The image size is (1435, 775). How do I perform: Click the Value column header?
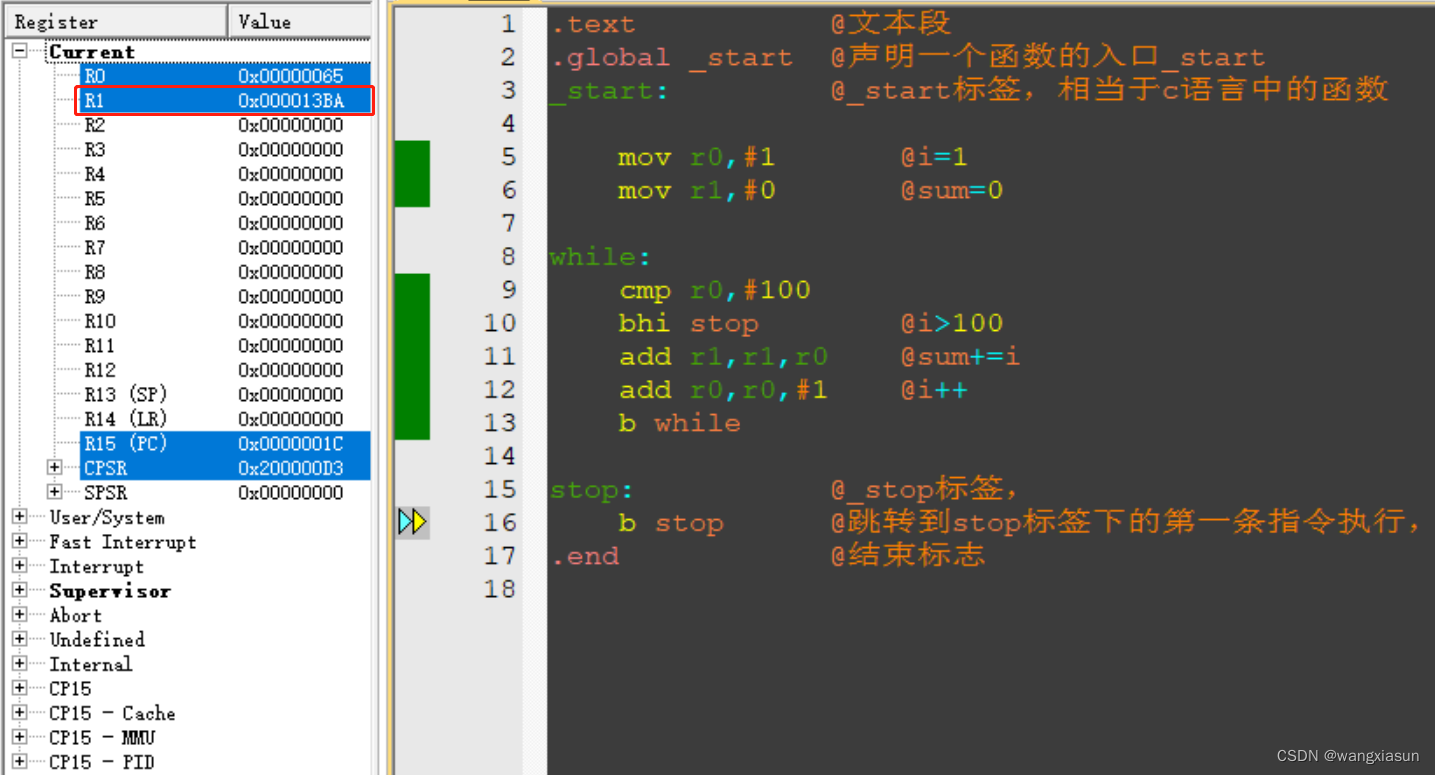pyautogui.click(x=299, y=20)
